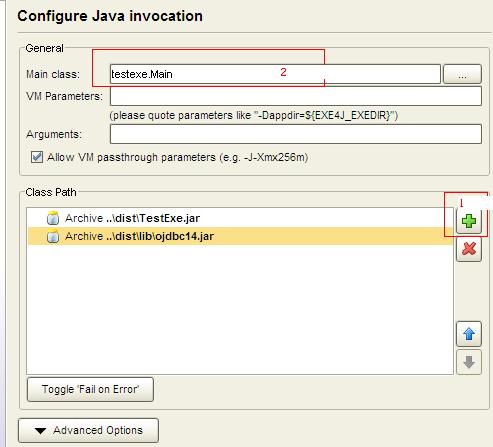Viewport: 493px width, 447px height.
Task: Click inside the VM Parameters text field
Action: tap(296, 96)
